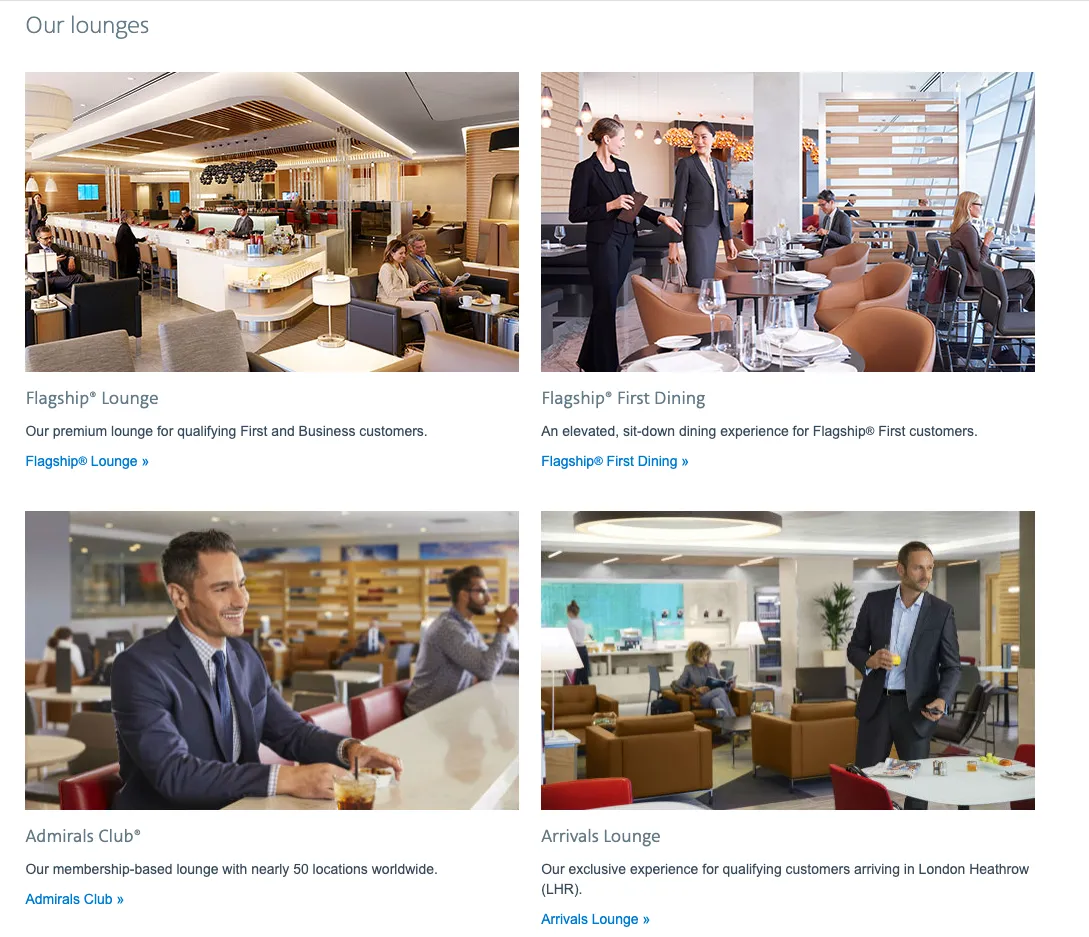
Task: Go to the Arrivals Lounge » link
Action: [x=595, y=919]
